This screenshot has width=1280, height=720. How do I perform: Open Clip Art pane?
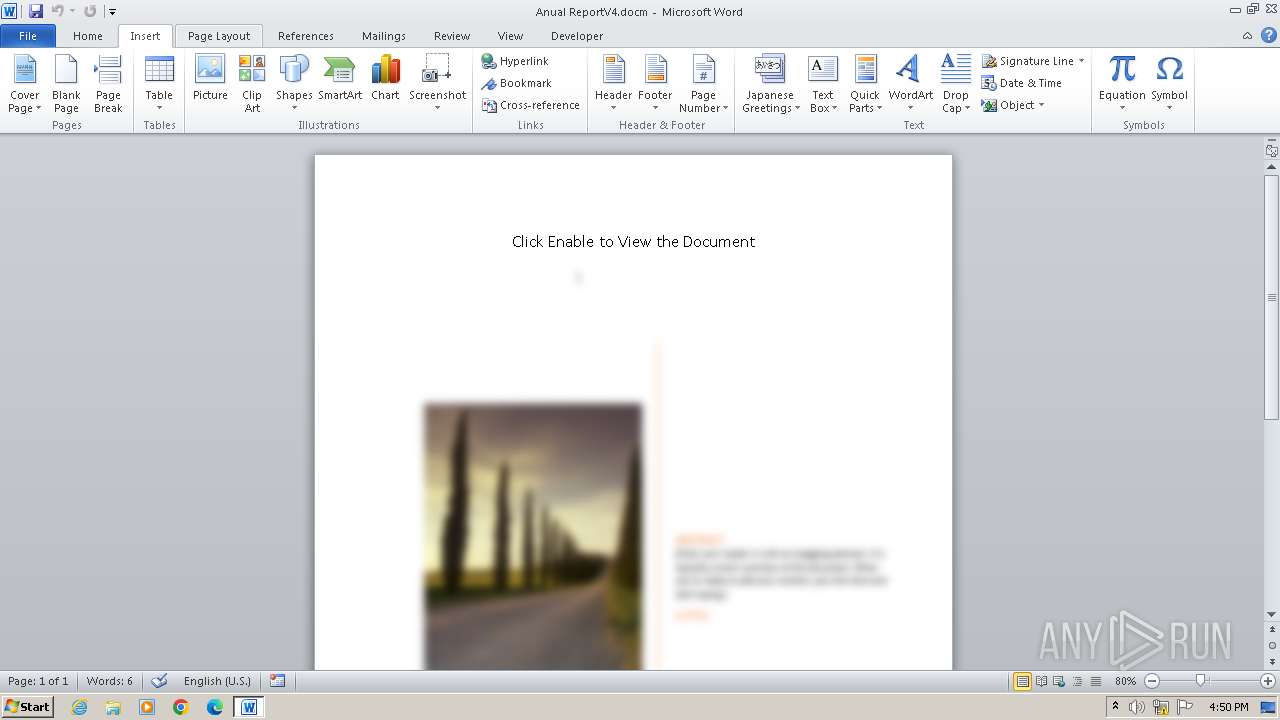252,84
